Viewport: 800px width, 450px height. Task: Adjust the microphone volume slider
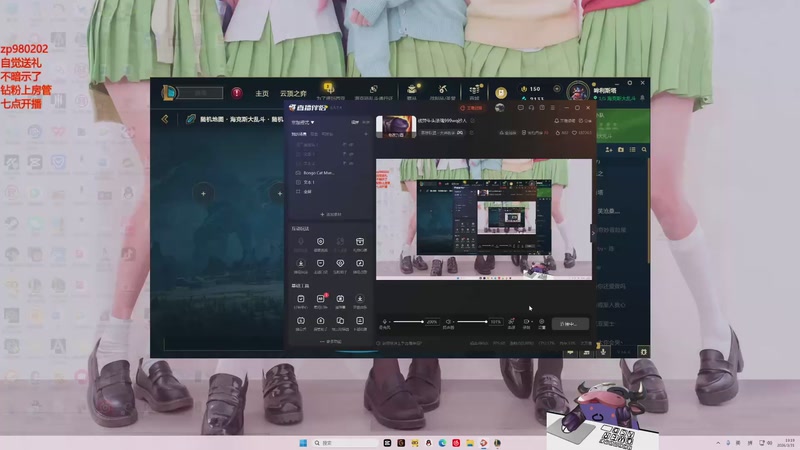[408, 321]
